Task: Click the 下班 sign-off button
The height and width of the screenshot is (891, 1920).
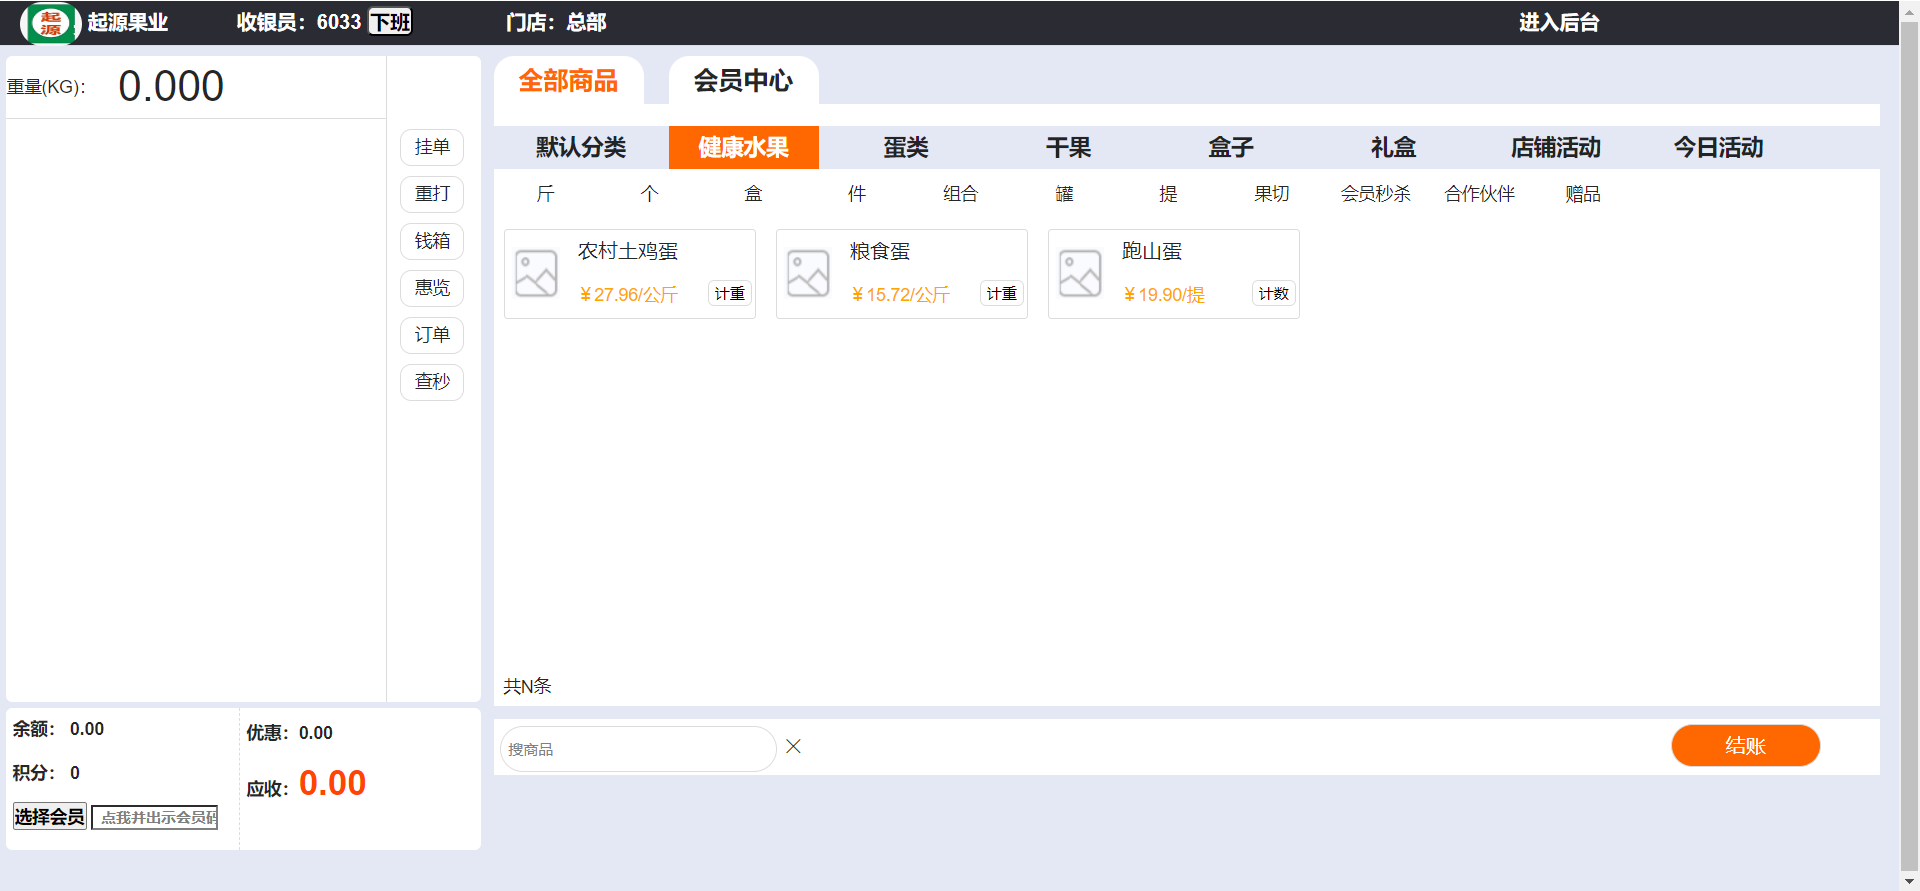Action: [390, 21]
